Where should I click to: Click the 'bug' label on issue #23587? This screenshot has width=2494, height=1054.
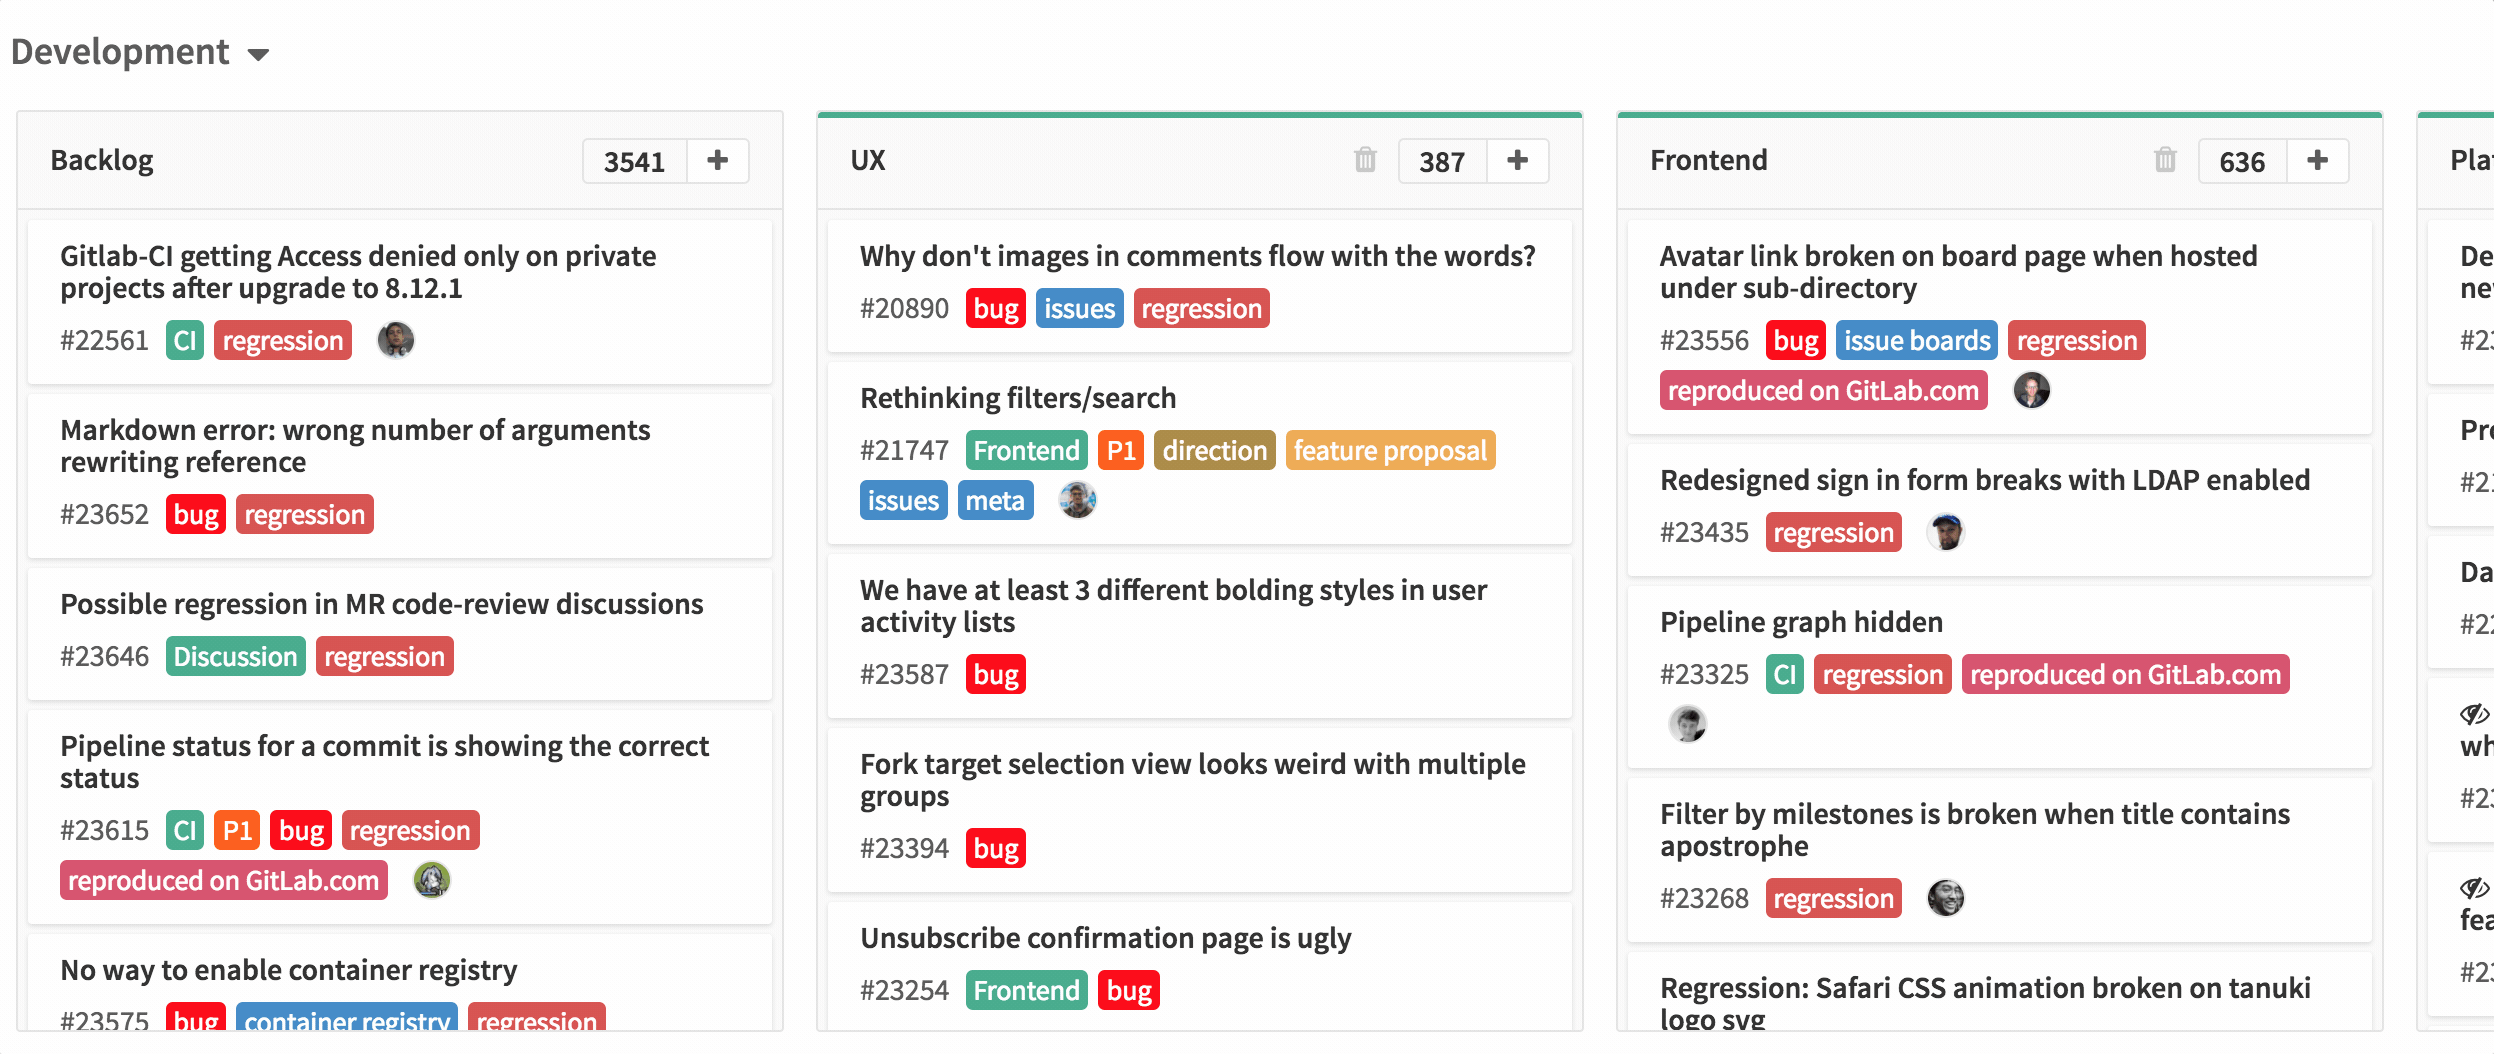point(996,674)
